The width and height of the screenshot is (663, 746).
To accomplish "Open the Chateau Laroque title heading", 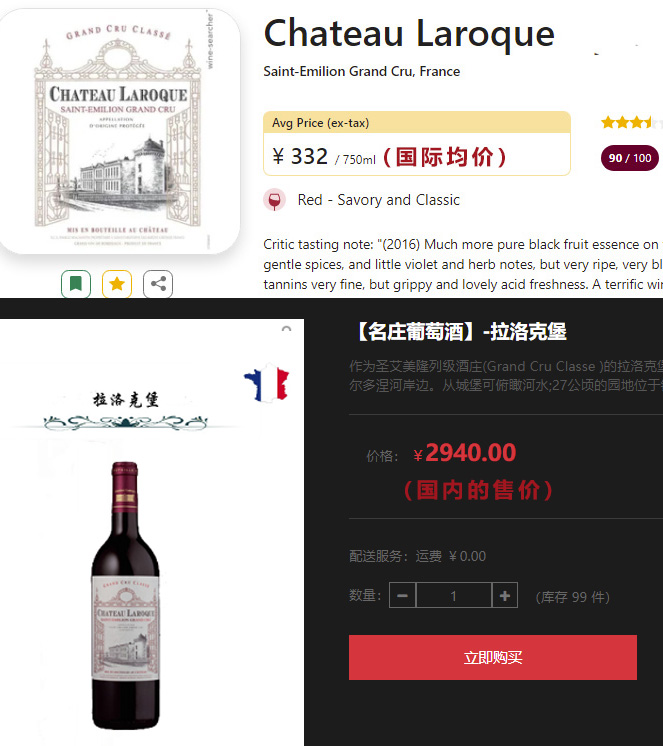I will [x=409, y=34].
